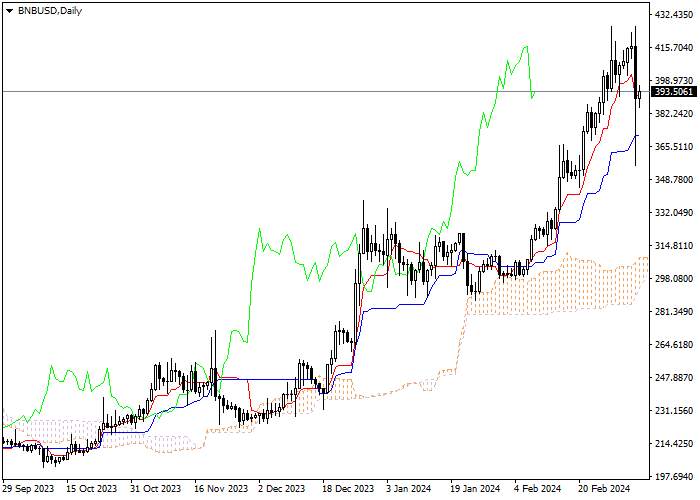Select date label 29 Sep 2023

[28, 489]
